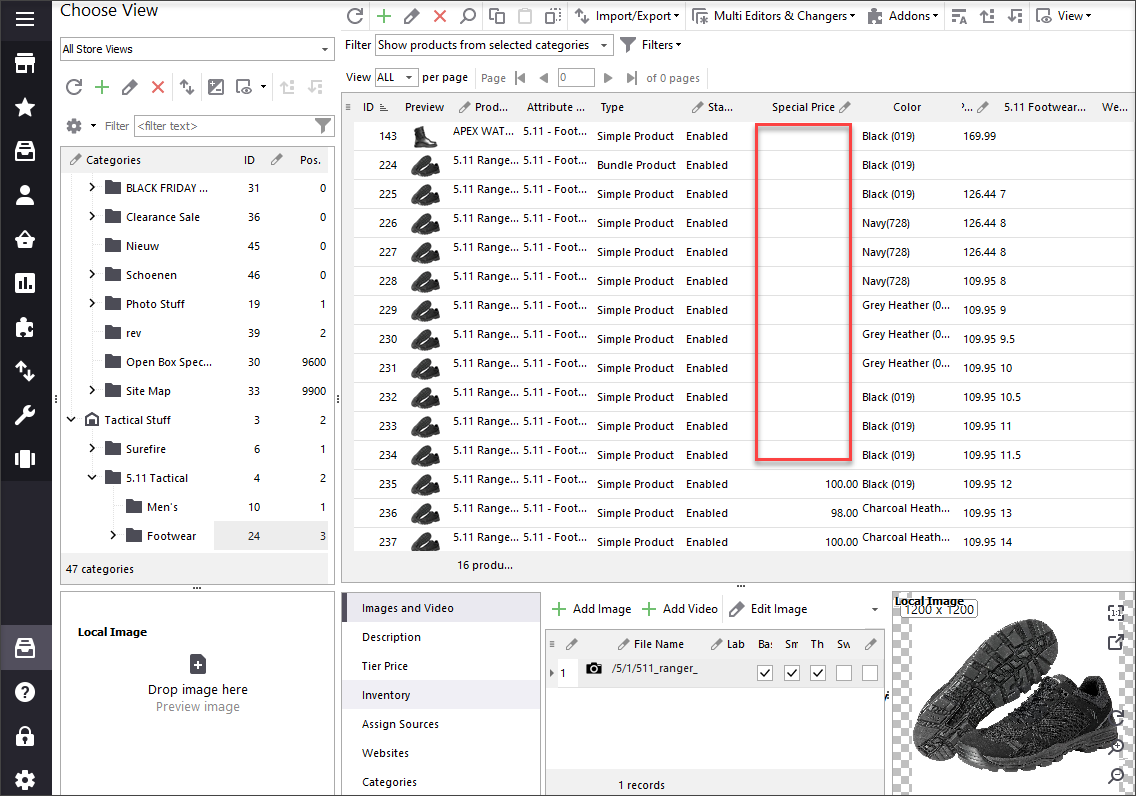Switch to the Tier Price tab
The image size is (1136, 796).
point(385,666)
